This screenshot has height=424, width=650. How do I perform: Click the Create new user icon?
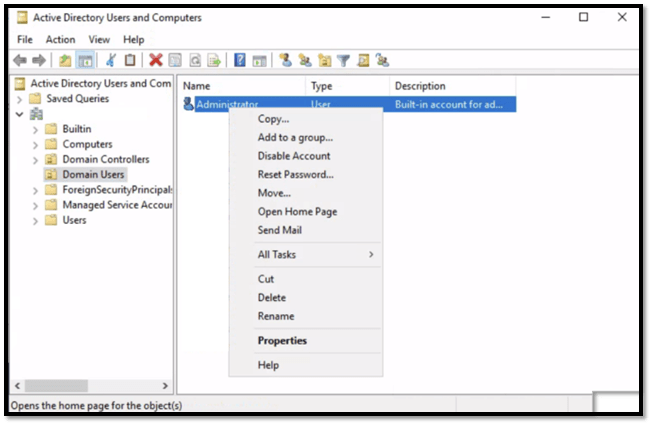point(285,61)
